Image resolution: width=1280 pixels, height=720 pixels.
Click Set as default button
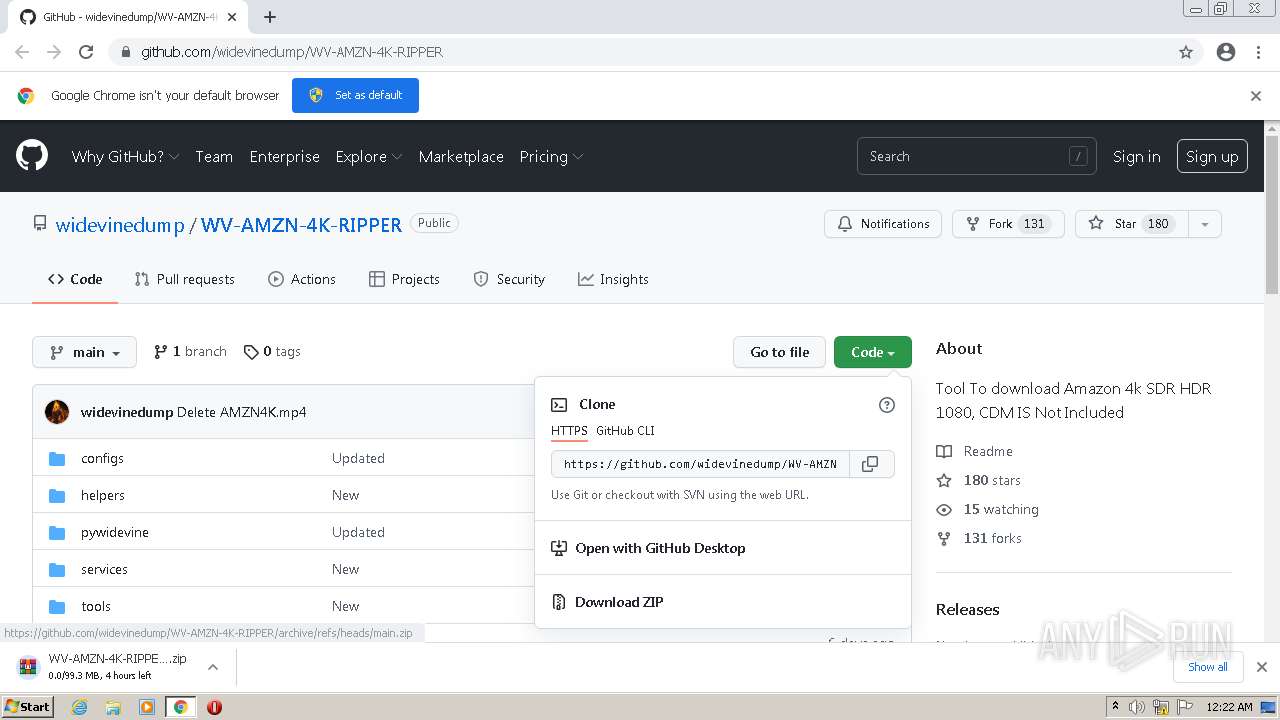(355, 96)
